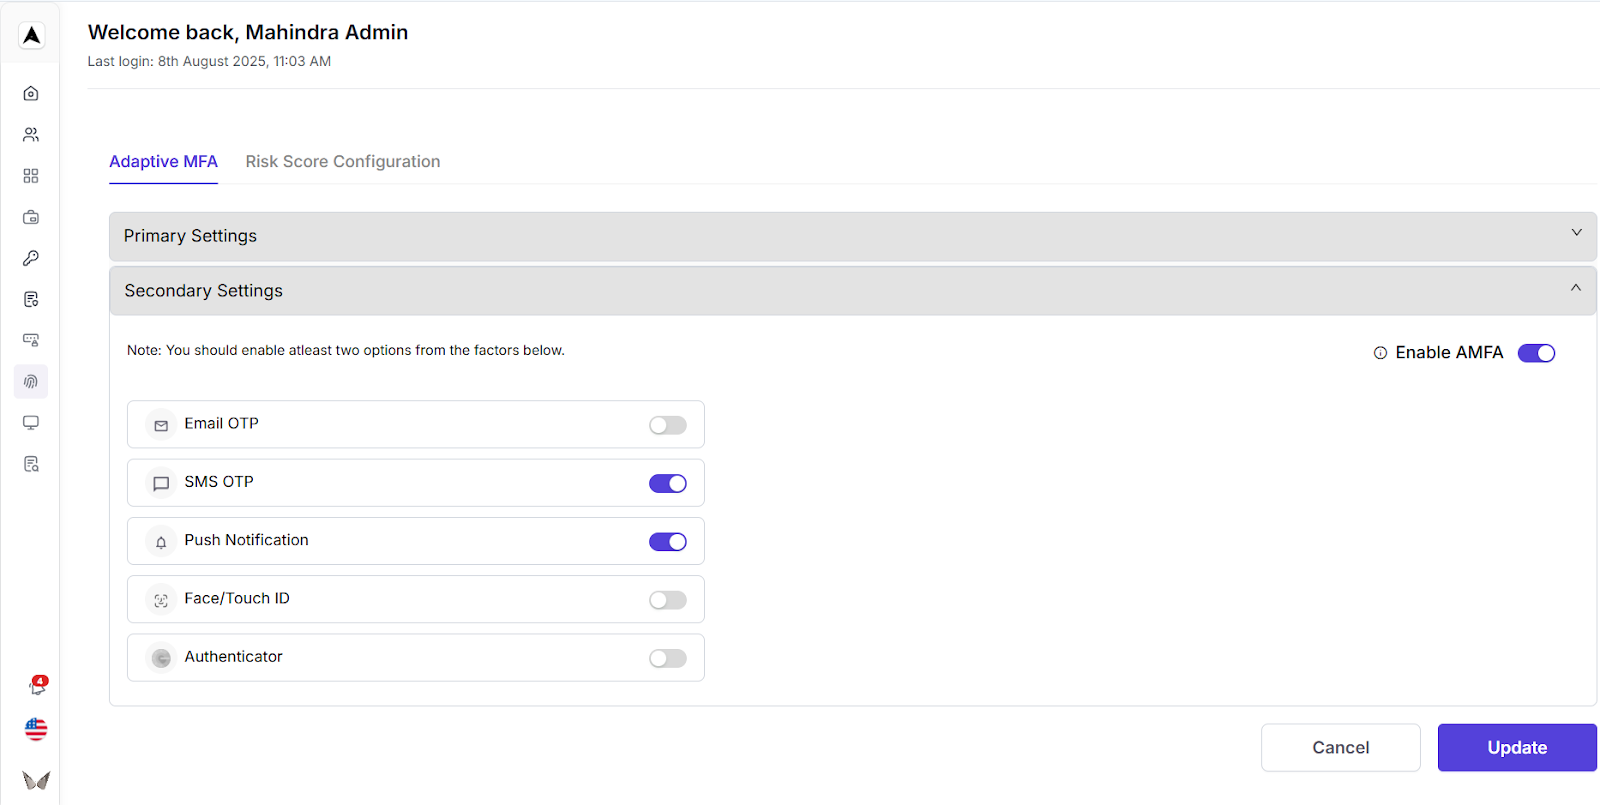Toggle Enable AMFA switch
This screenshot has height=805, width=1600.
[x=1536, y=353]
